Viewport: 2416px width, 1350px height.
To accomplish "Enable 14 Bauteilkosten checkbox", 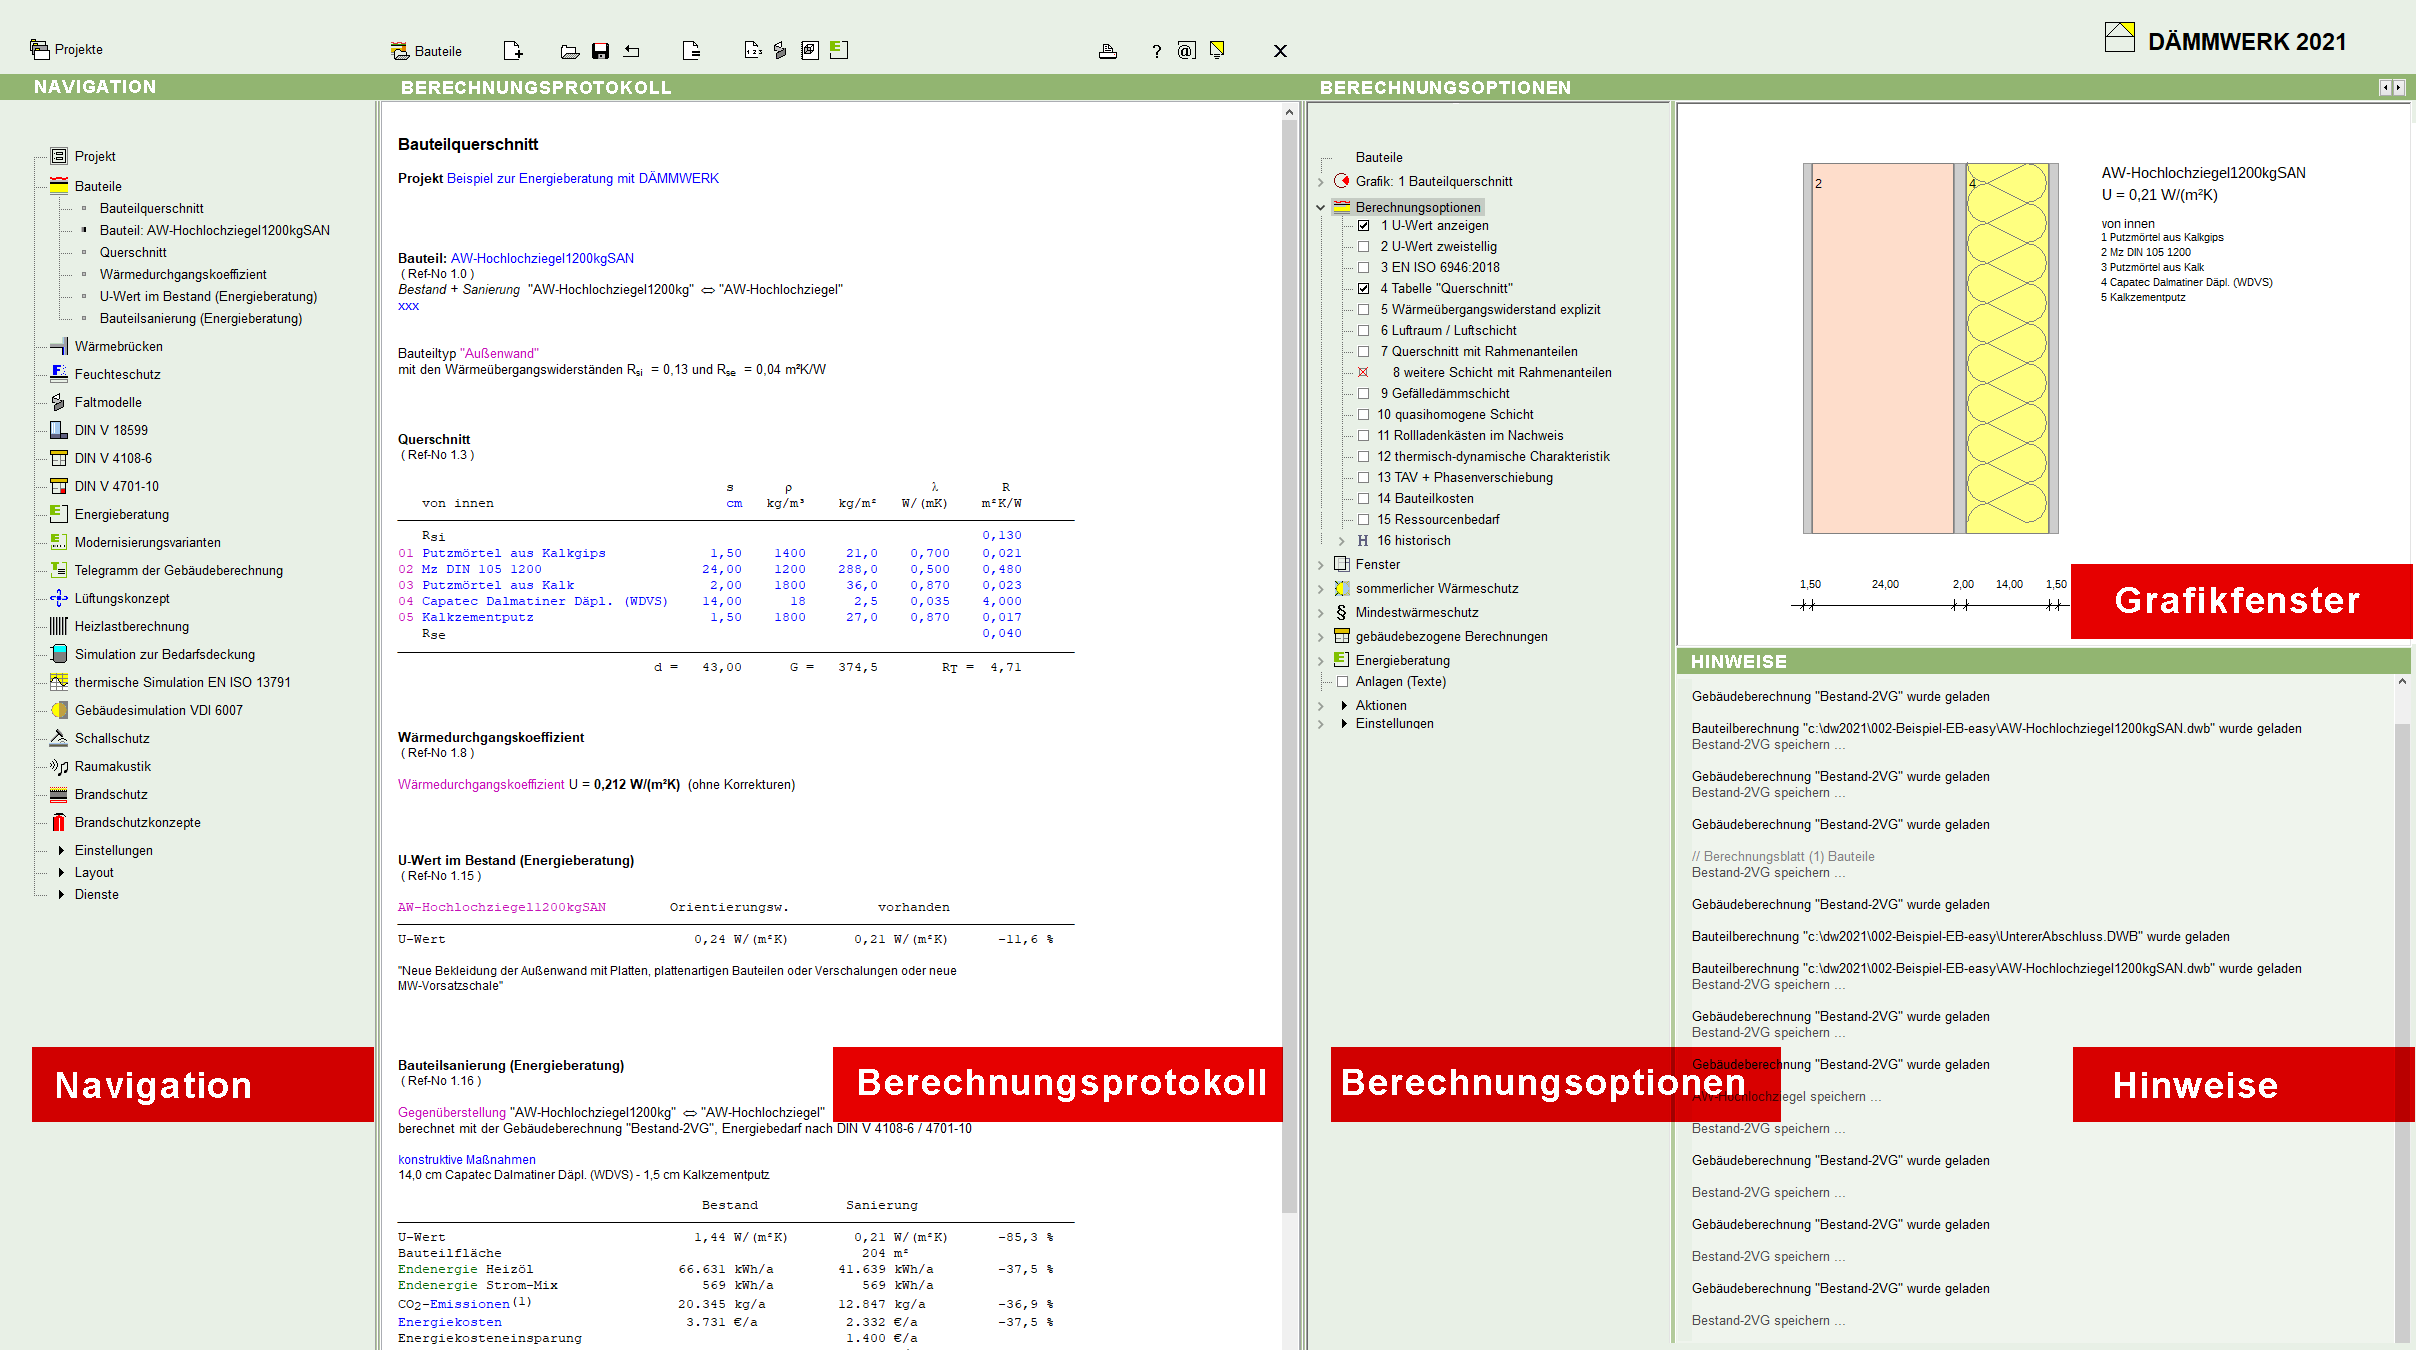I will pos(1363,499).
